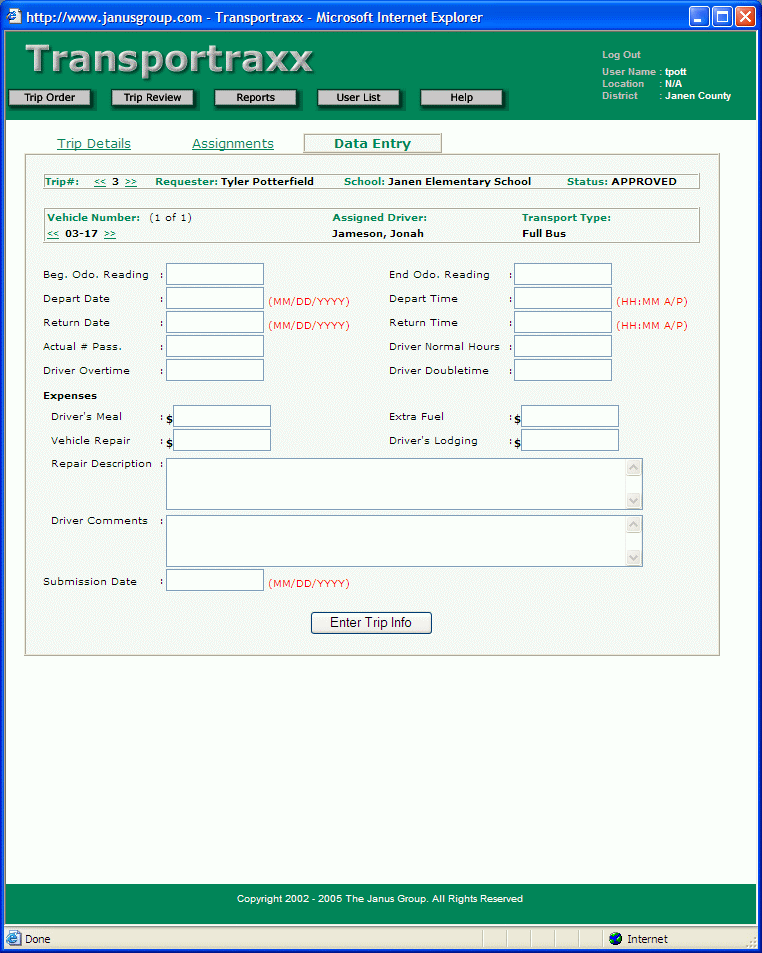
Task: Switch to the Trip Details tab
Action: [94, 143]
